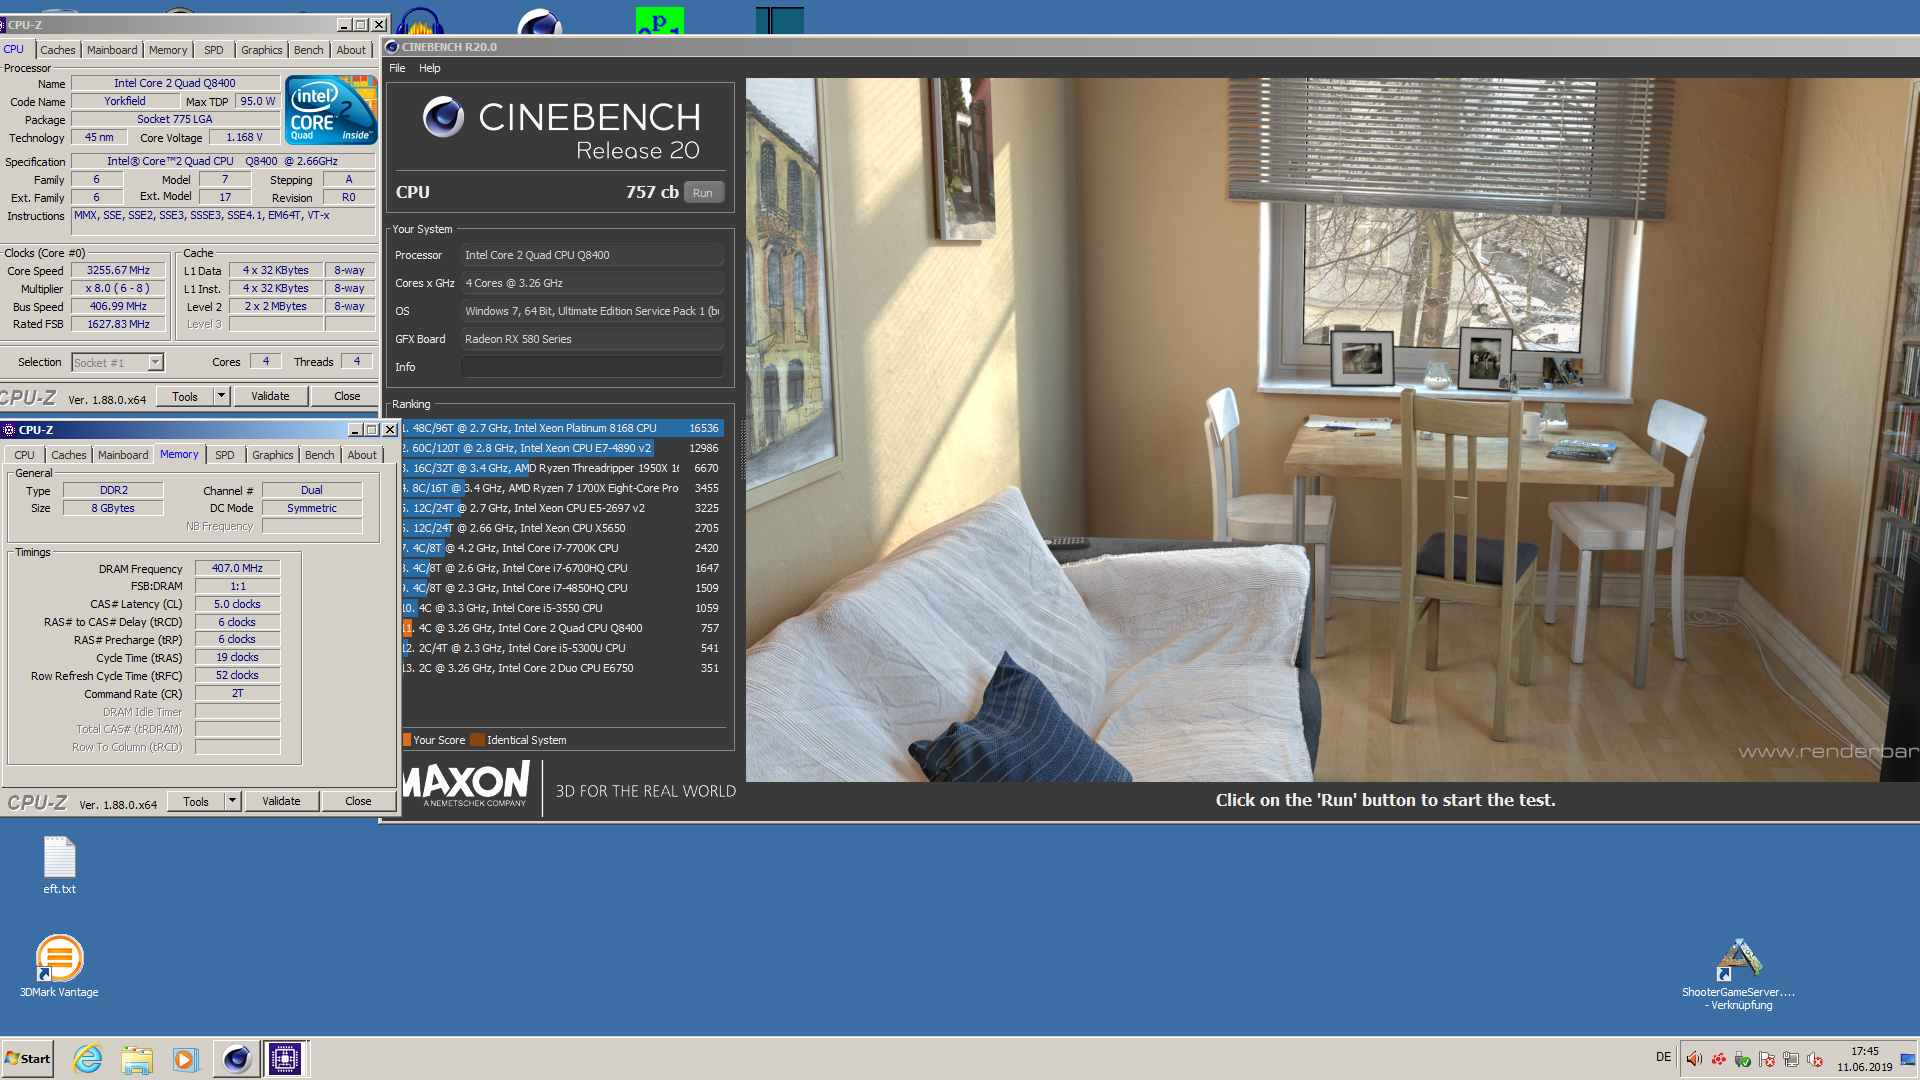
Task: Open the DE language indicator in tray
Action: (1663, 1057)
